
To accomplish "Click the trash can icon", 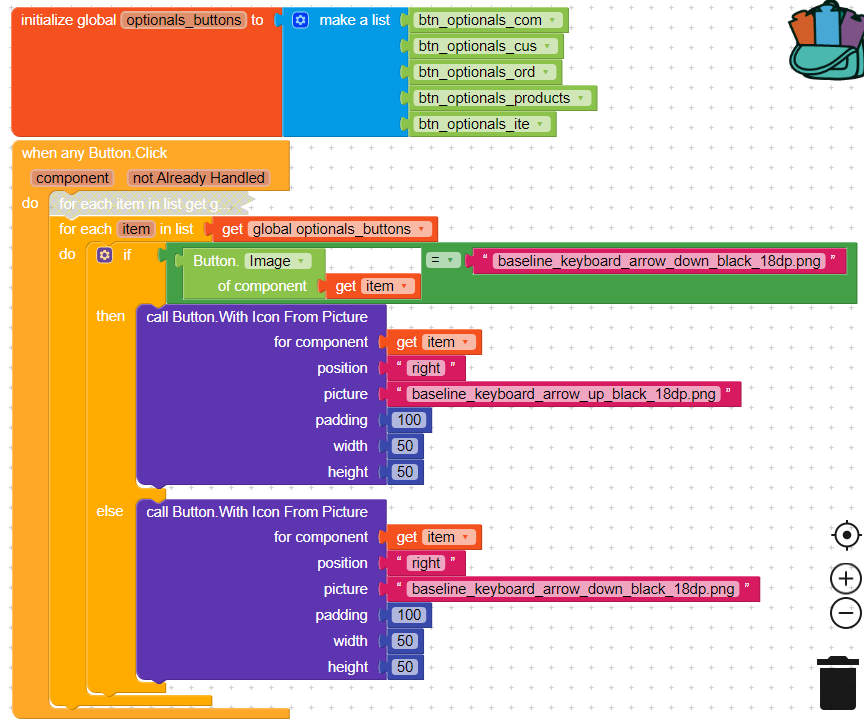I will pyautogui.click(x=838, y=683).
